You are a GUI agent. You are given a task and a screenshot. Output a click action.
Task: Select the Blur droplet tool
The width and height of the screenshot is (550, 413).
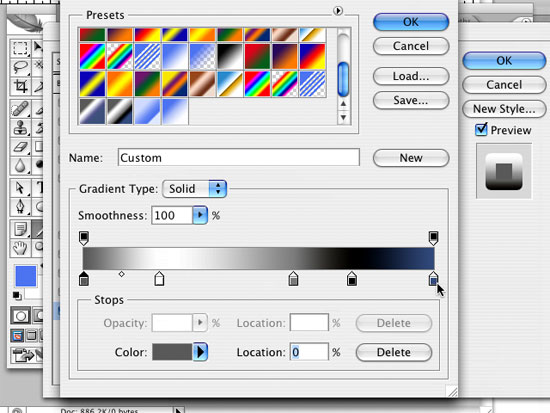pos(20,165)
